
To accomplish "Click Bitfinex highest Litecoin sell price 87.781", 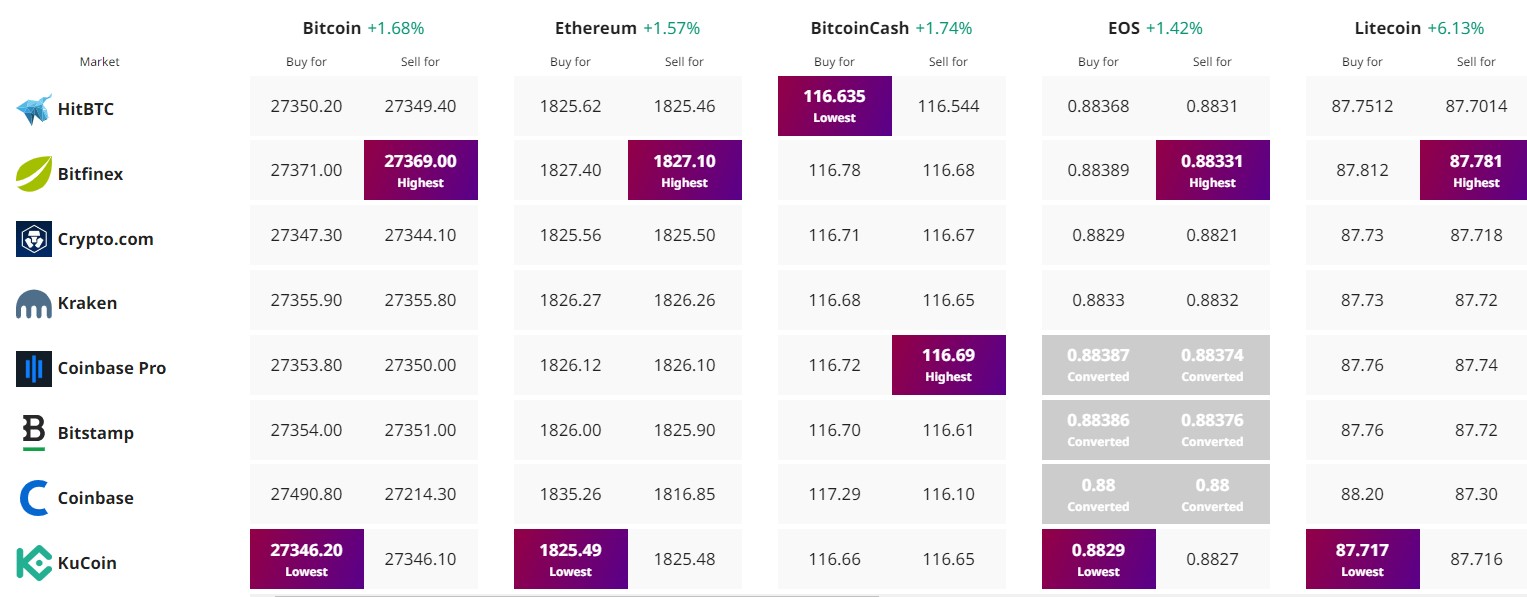I will click(x=1477, y=170).
